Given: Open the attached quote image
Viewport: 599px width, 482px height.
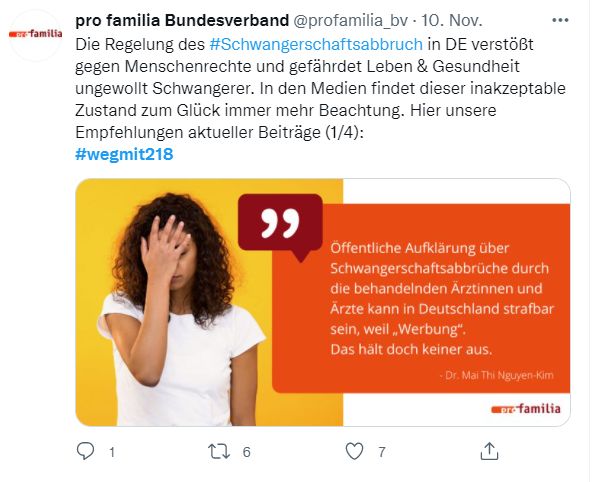Looking at the screenshot, I should point(323,302).
